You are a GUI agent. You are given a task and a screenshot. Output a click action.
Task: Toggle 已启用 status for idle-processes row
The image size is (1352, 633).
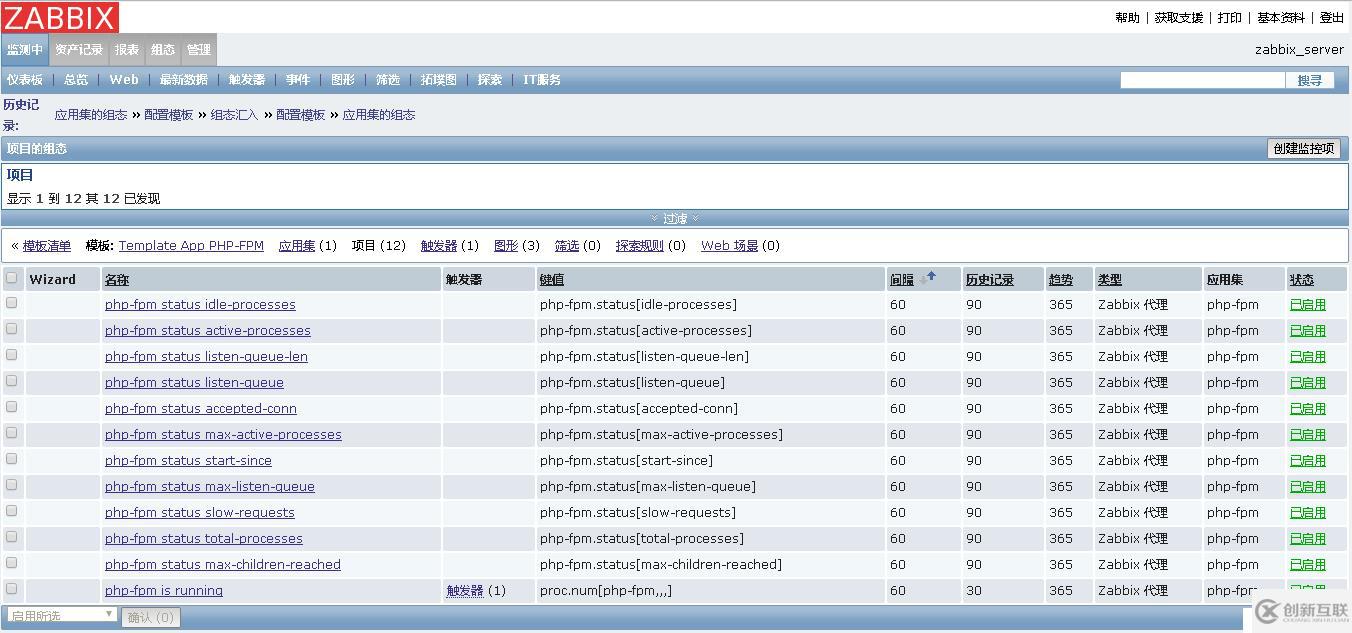(1308, 305)
